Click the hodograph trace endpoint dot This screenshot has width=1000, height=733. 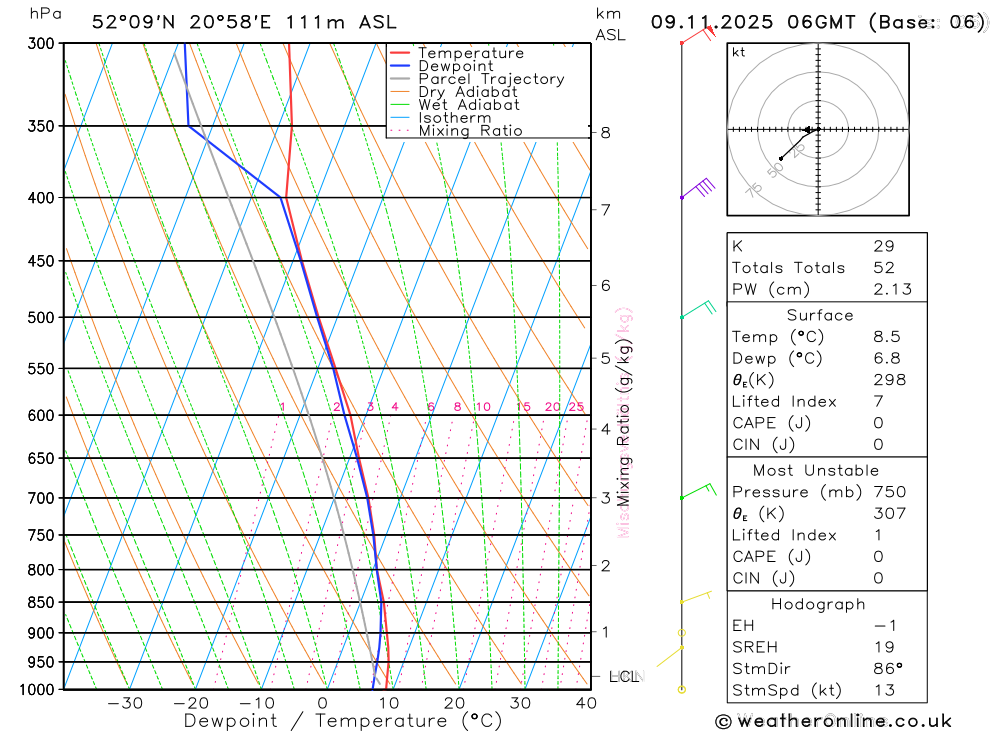coord(781,159)
